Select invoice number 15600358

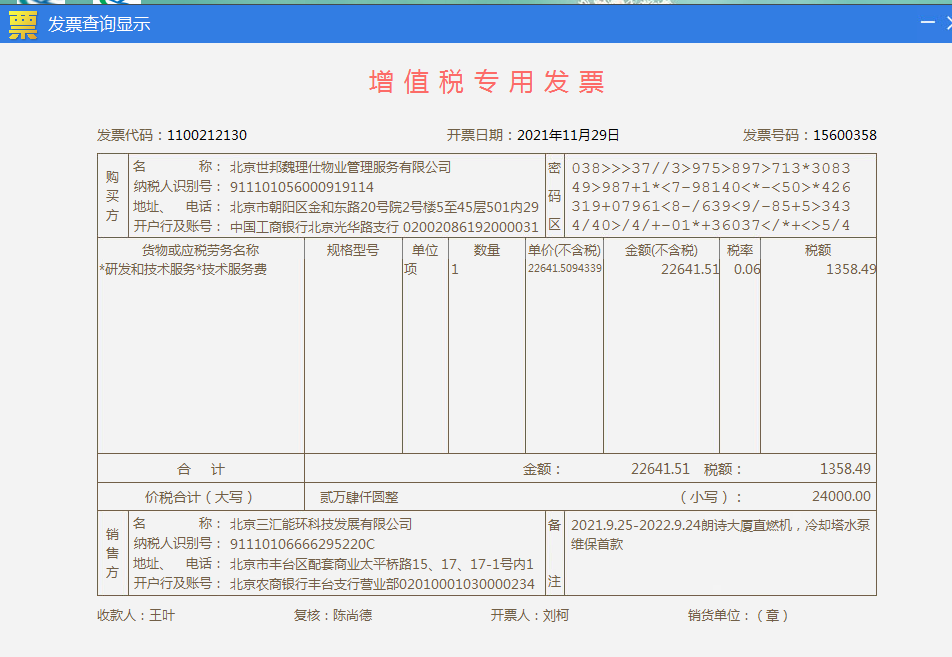(844, 136)
